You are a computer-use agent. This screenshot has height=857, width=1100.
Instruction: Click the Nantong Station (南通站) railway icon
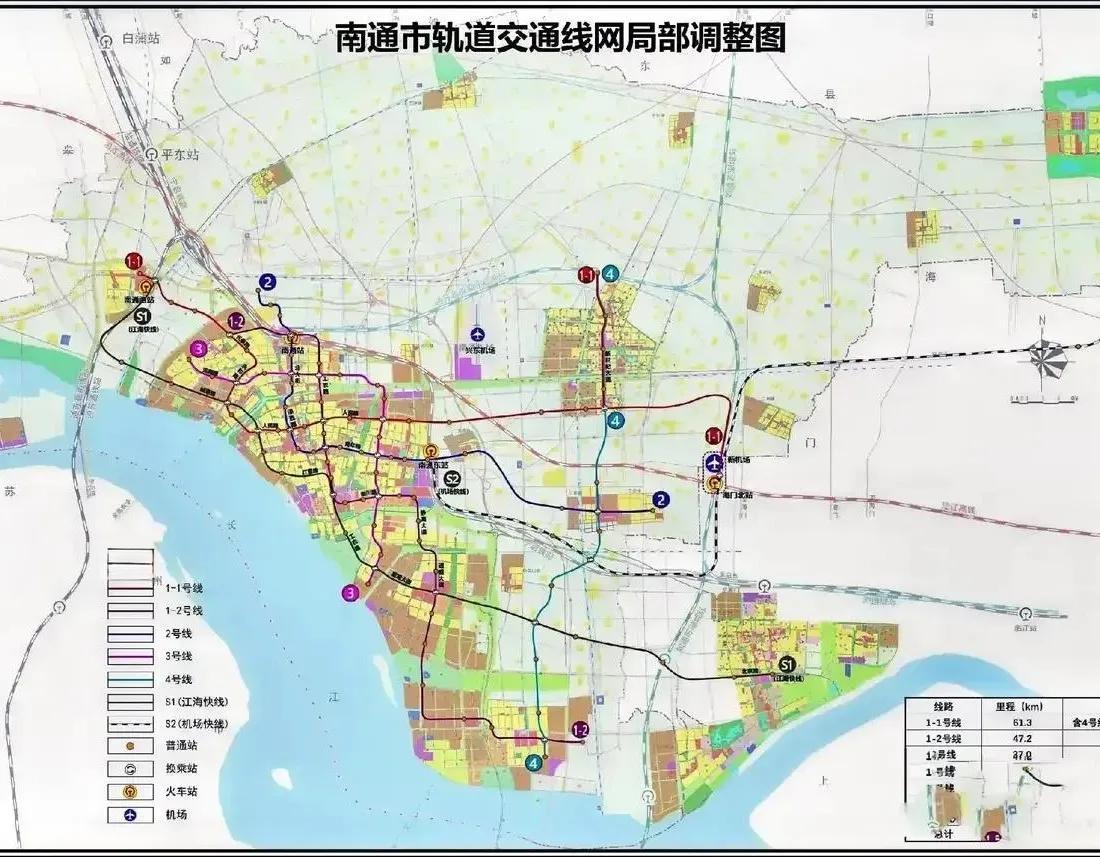(x=292, y=339)
